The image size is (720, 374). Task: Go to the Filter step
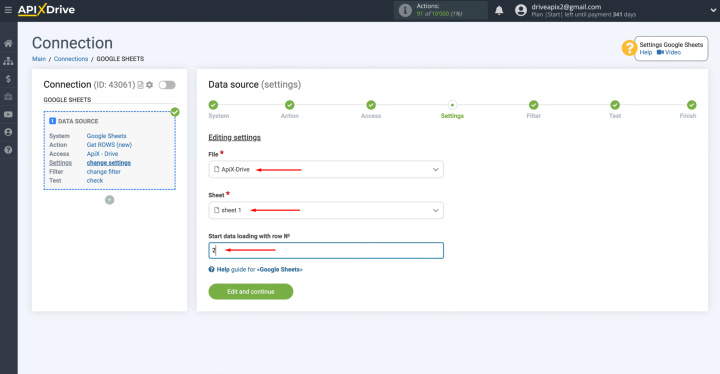tap(534, 105)
